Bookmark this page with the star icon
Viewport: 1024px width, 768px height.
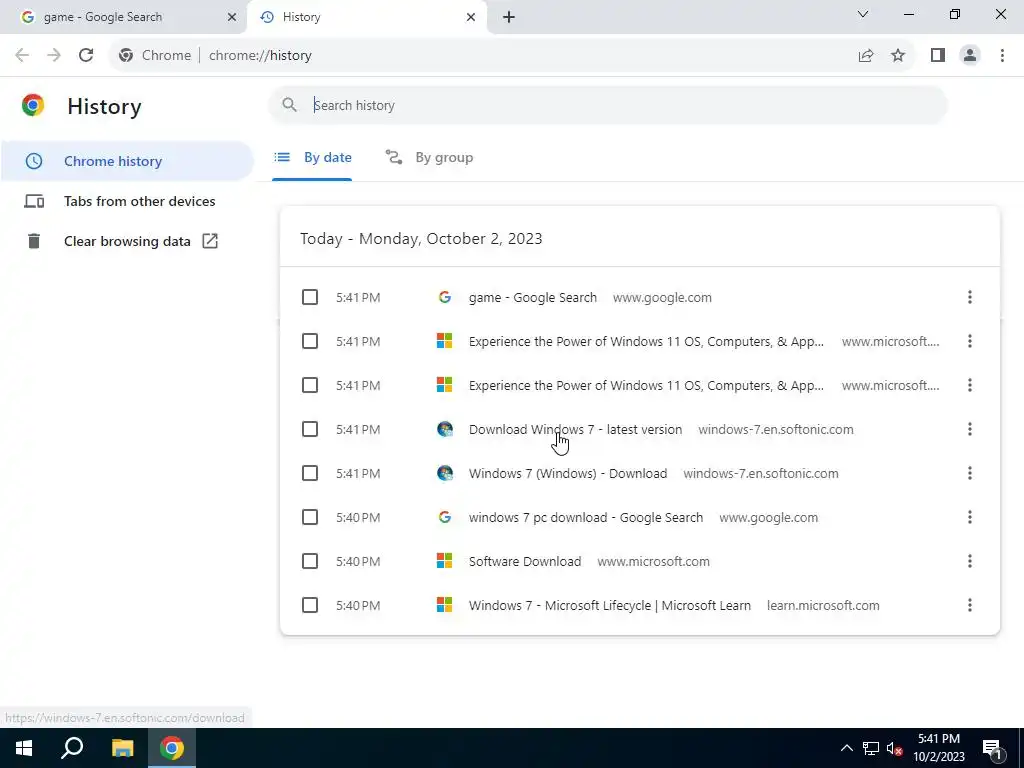898,56
